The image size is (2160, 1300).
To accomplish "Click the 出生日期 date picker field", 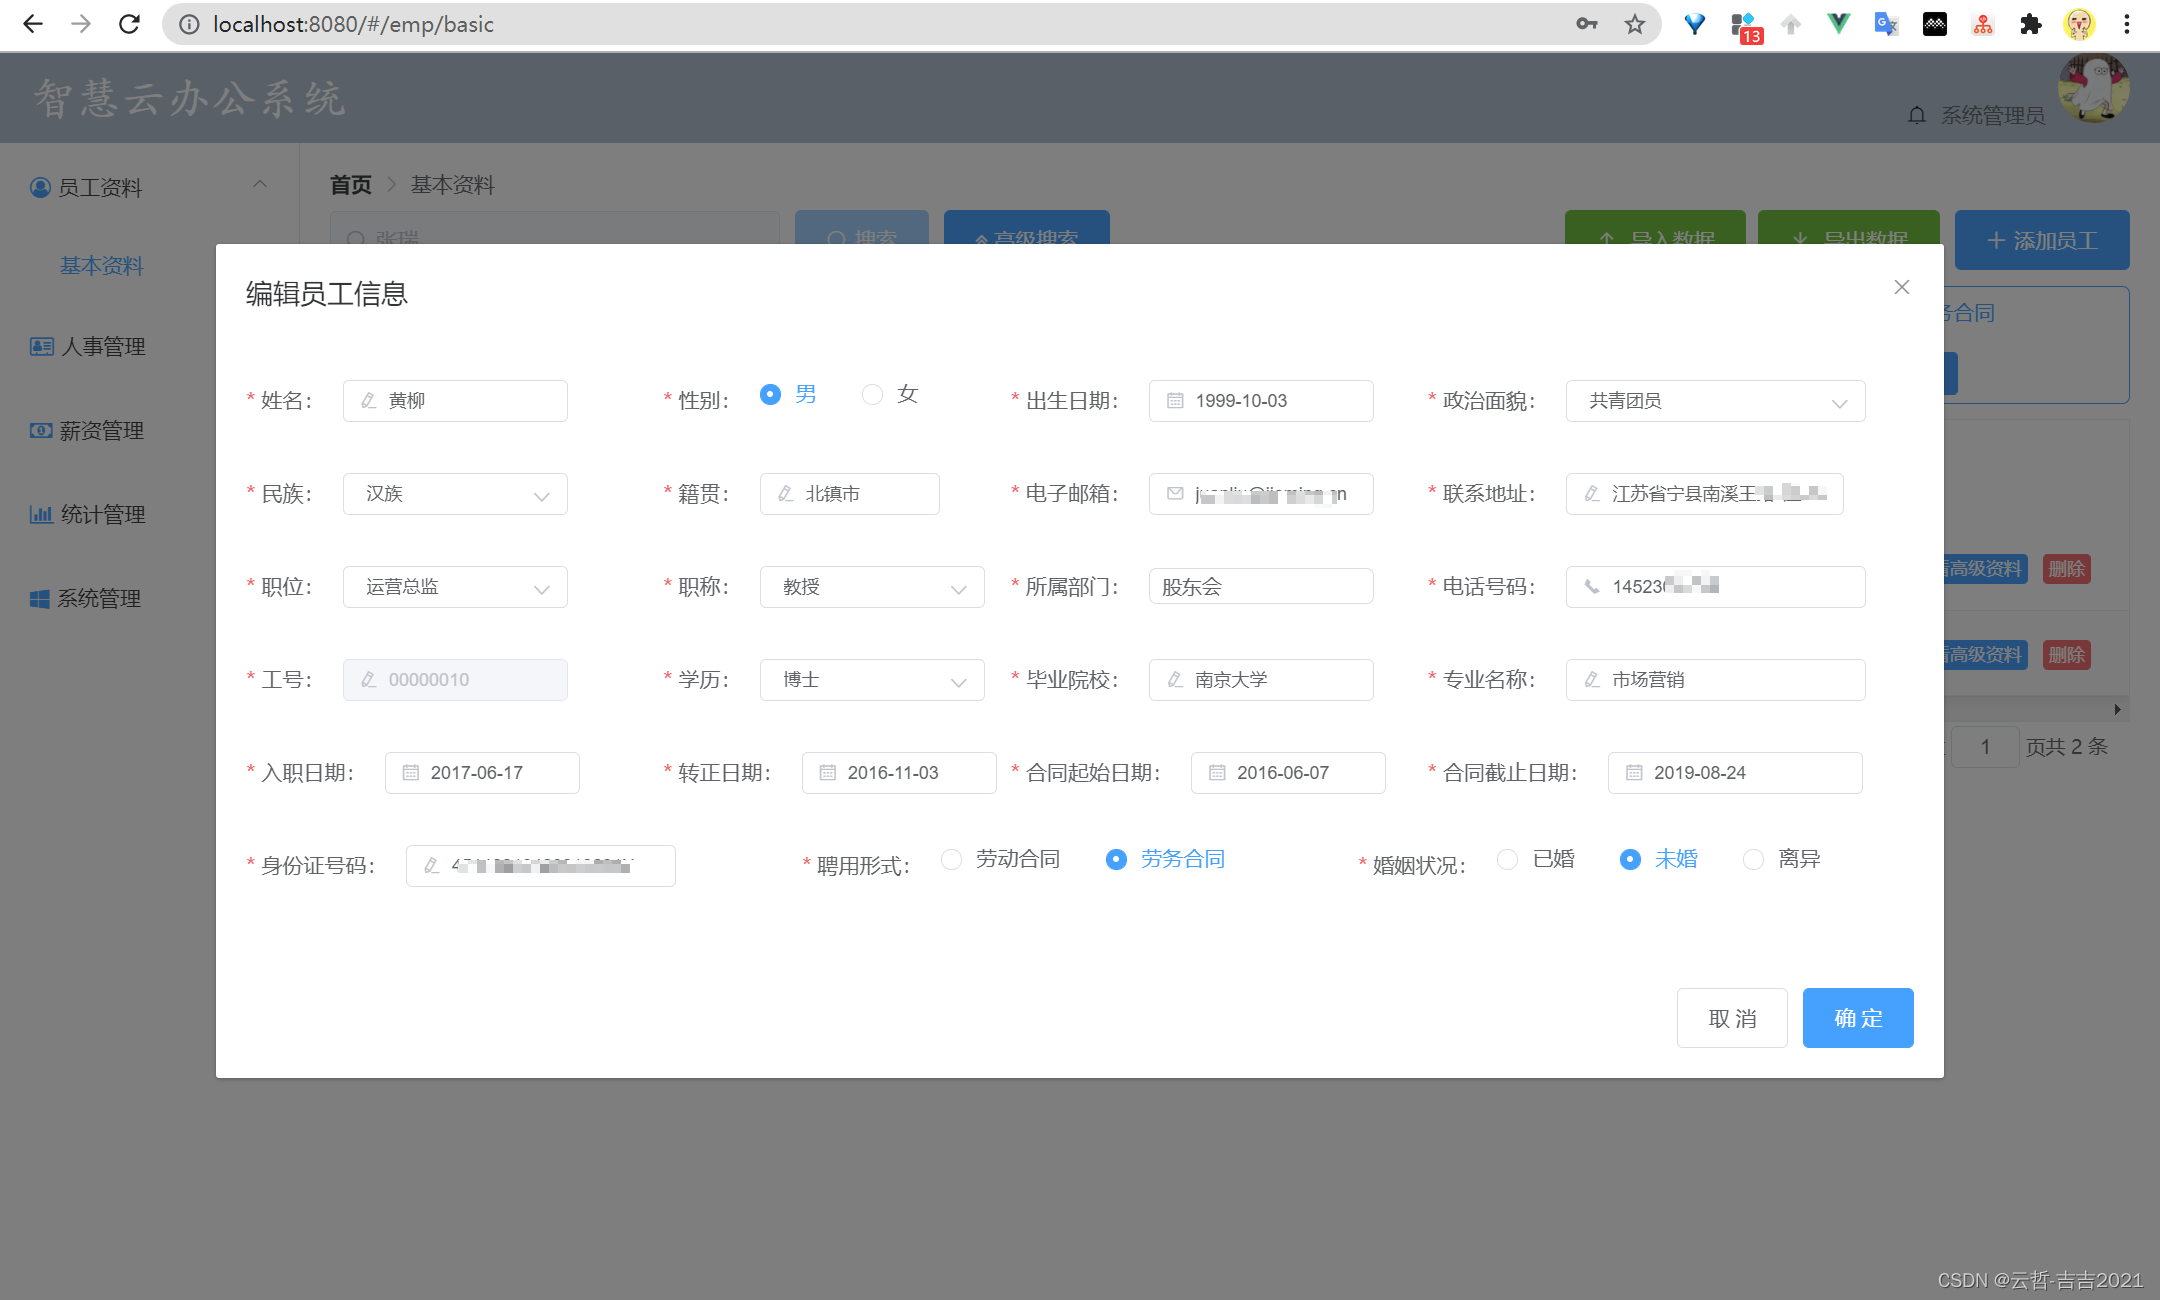I will (x=1260, y=401).
